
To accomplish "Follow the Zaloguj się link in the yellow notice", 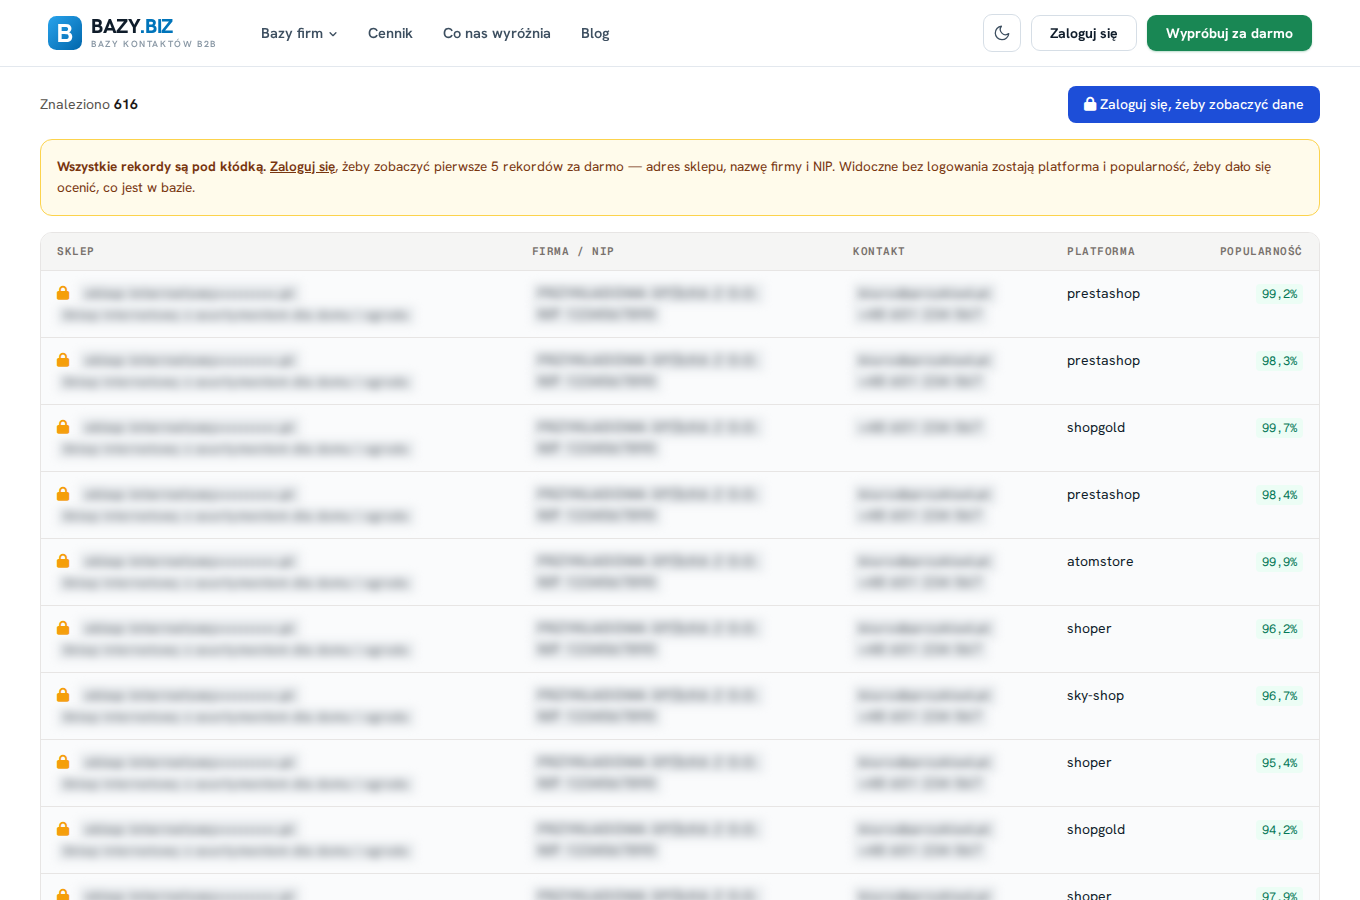I will [303, 167].
